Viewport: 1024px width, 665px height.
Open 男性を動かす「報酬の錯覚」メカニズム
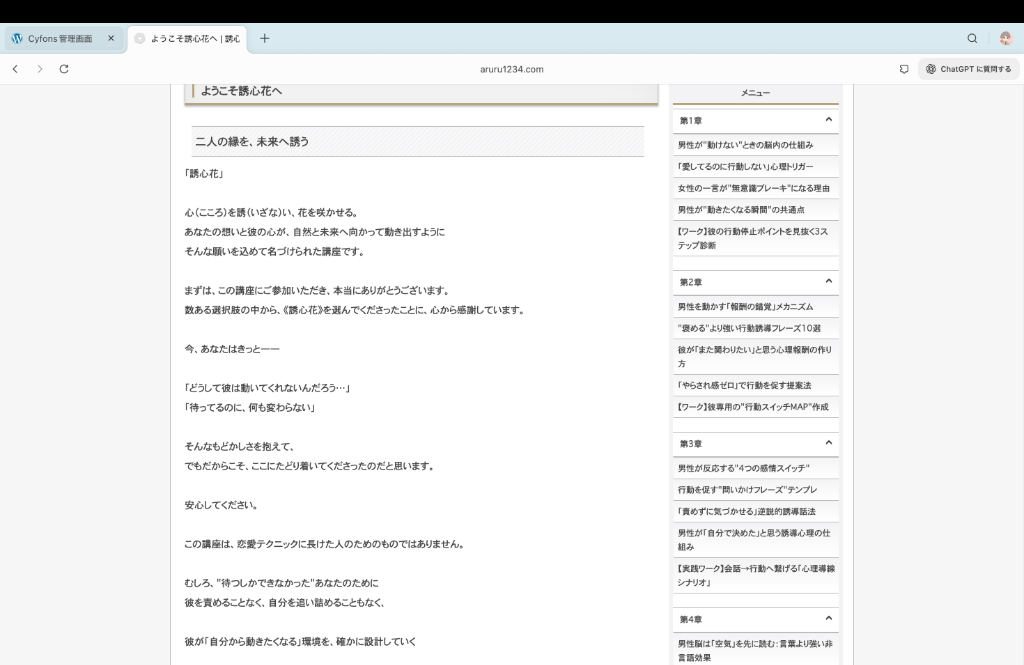(745, 306)
